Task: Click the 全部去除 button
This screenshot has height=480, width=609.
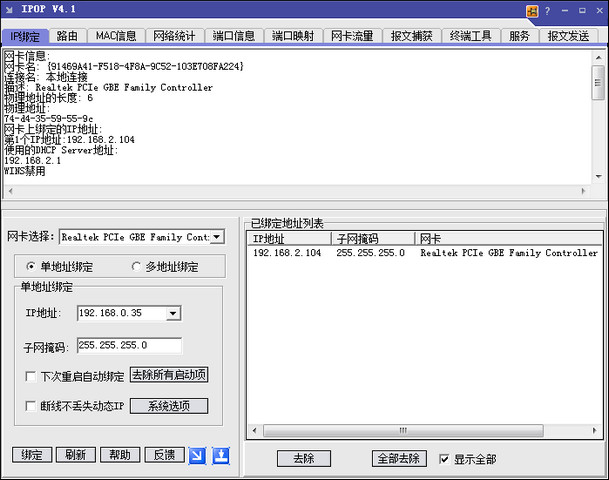Action: click(399, 459)
